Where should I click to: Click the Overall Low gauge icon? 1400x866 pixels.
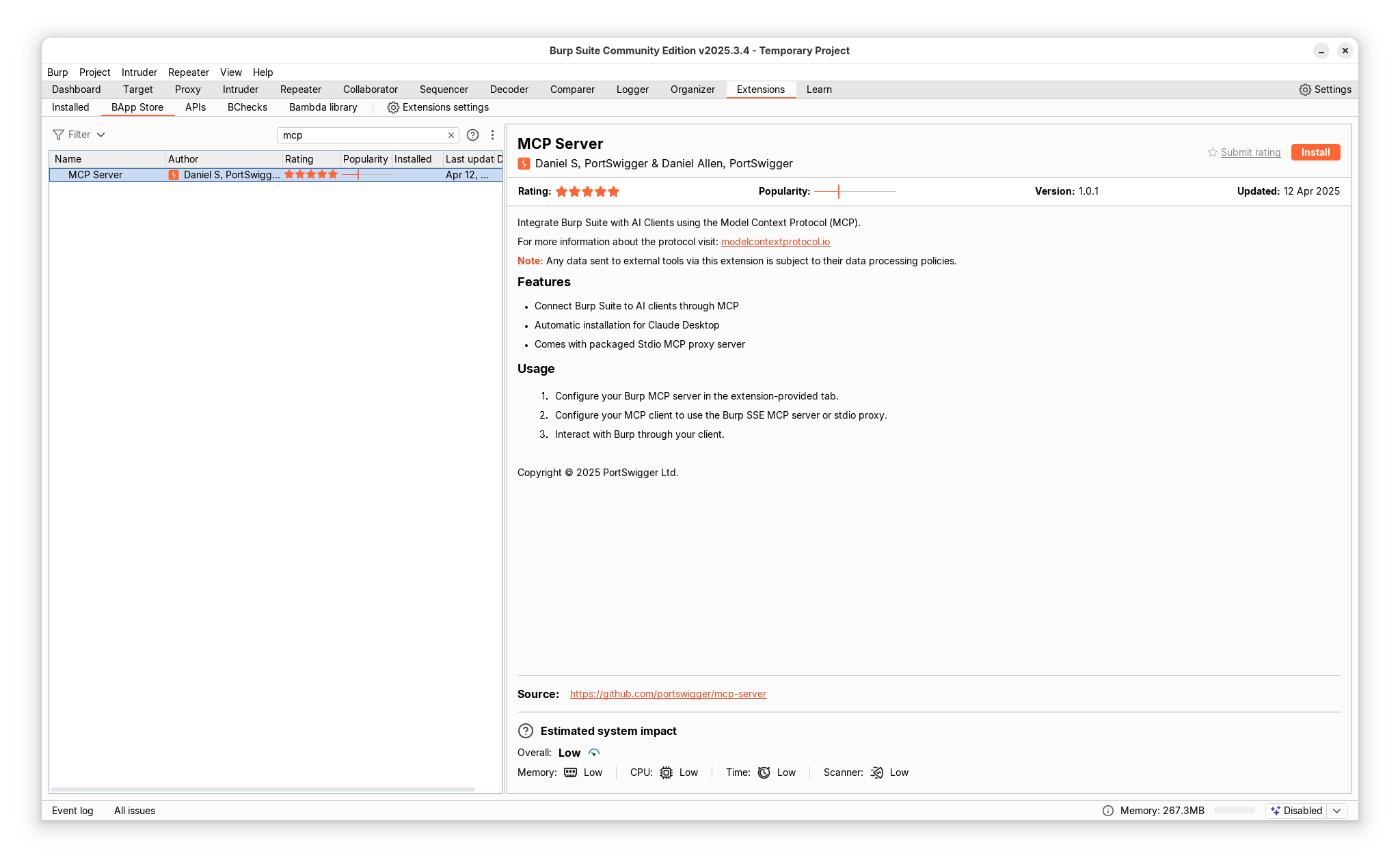click(594, 753)
